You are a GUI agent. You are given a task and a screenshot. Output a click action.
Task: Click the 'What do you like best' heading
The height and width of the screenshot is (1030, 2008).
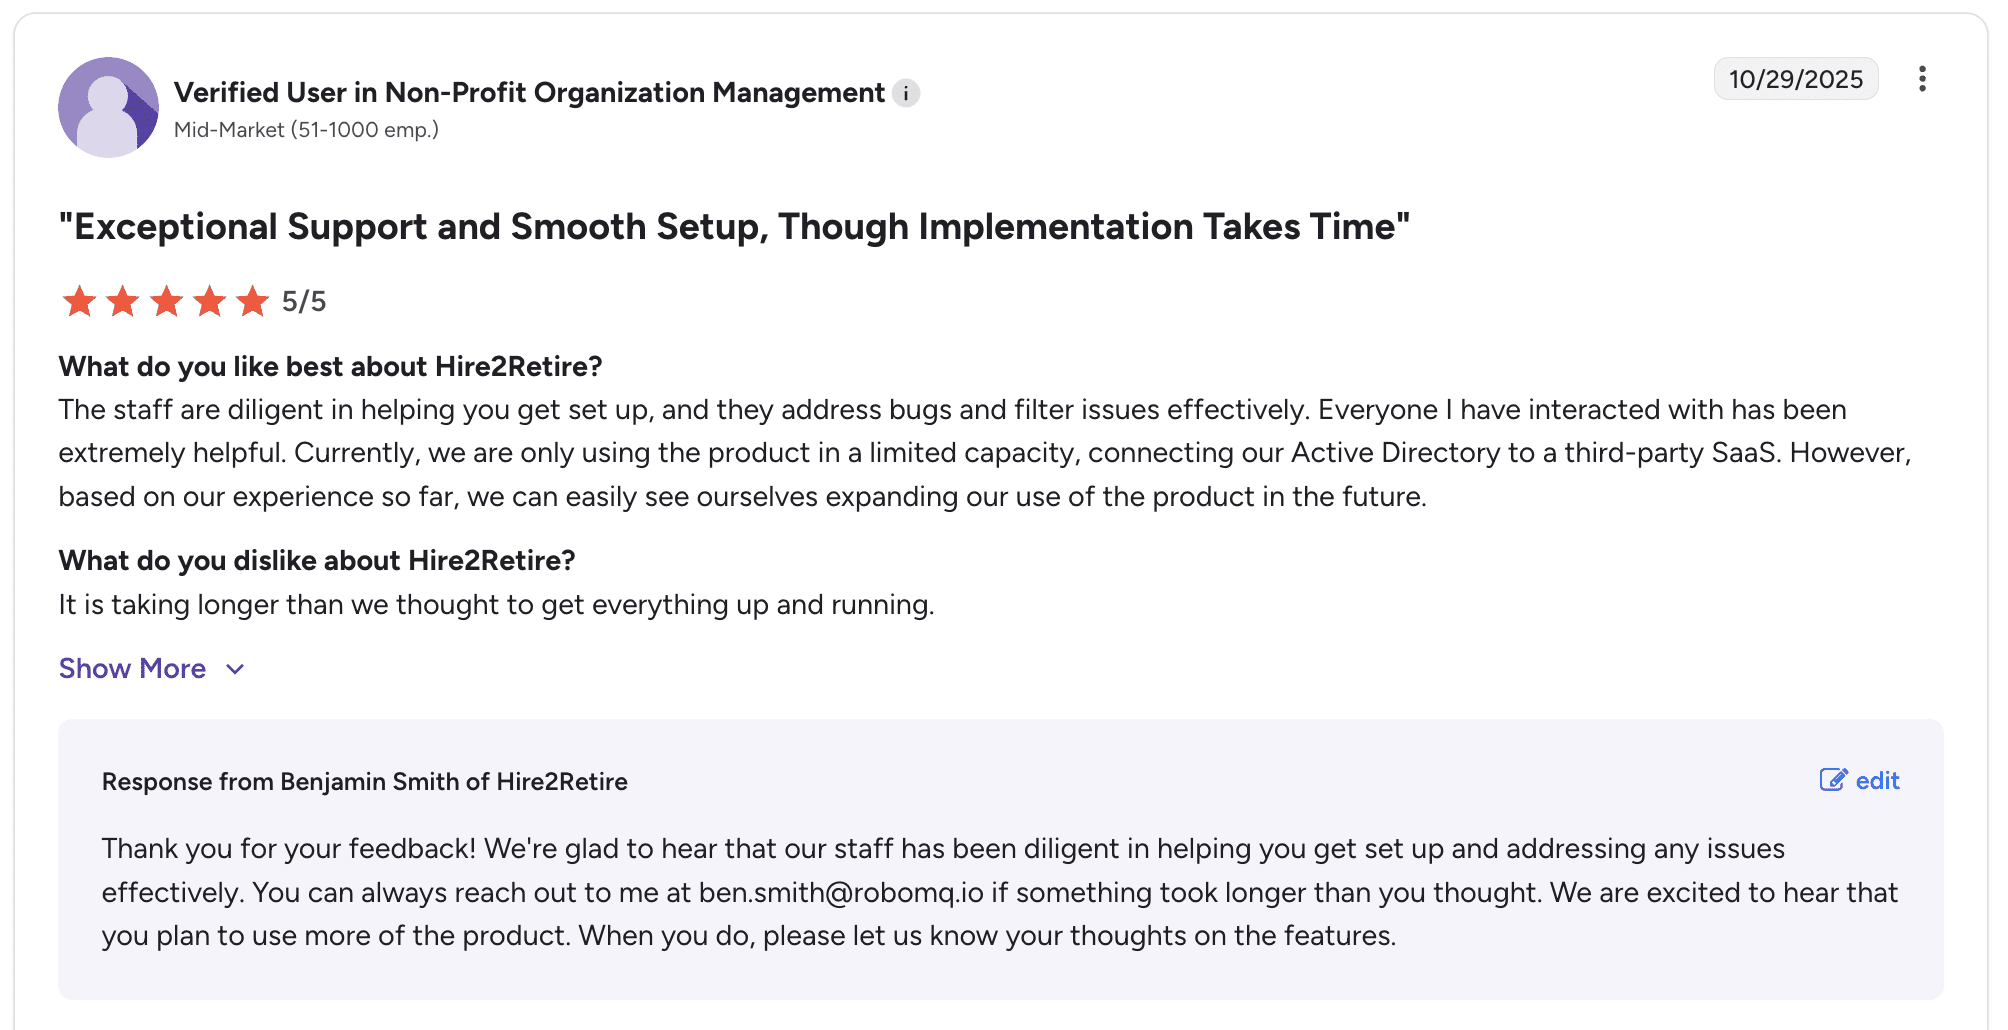[330, 367]
